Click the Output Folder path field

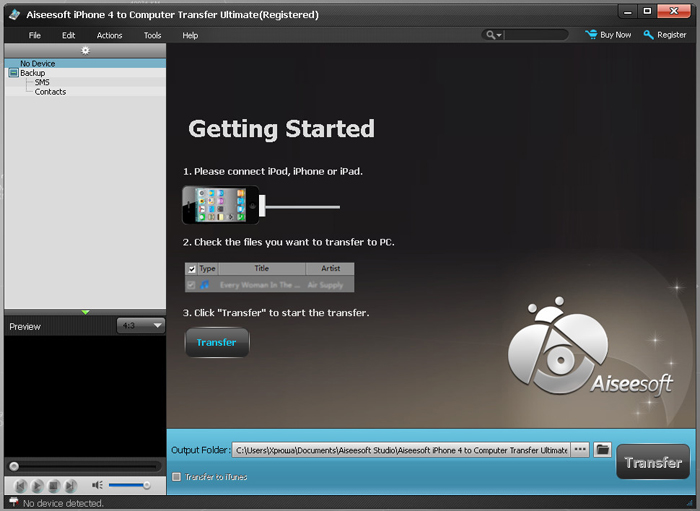[x=400, y=450]
